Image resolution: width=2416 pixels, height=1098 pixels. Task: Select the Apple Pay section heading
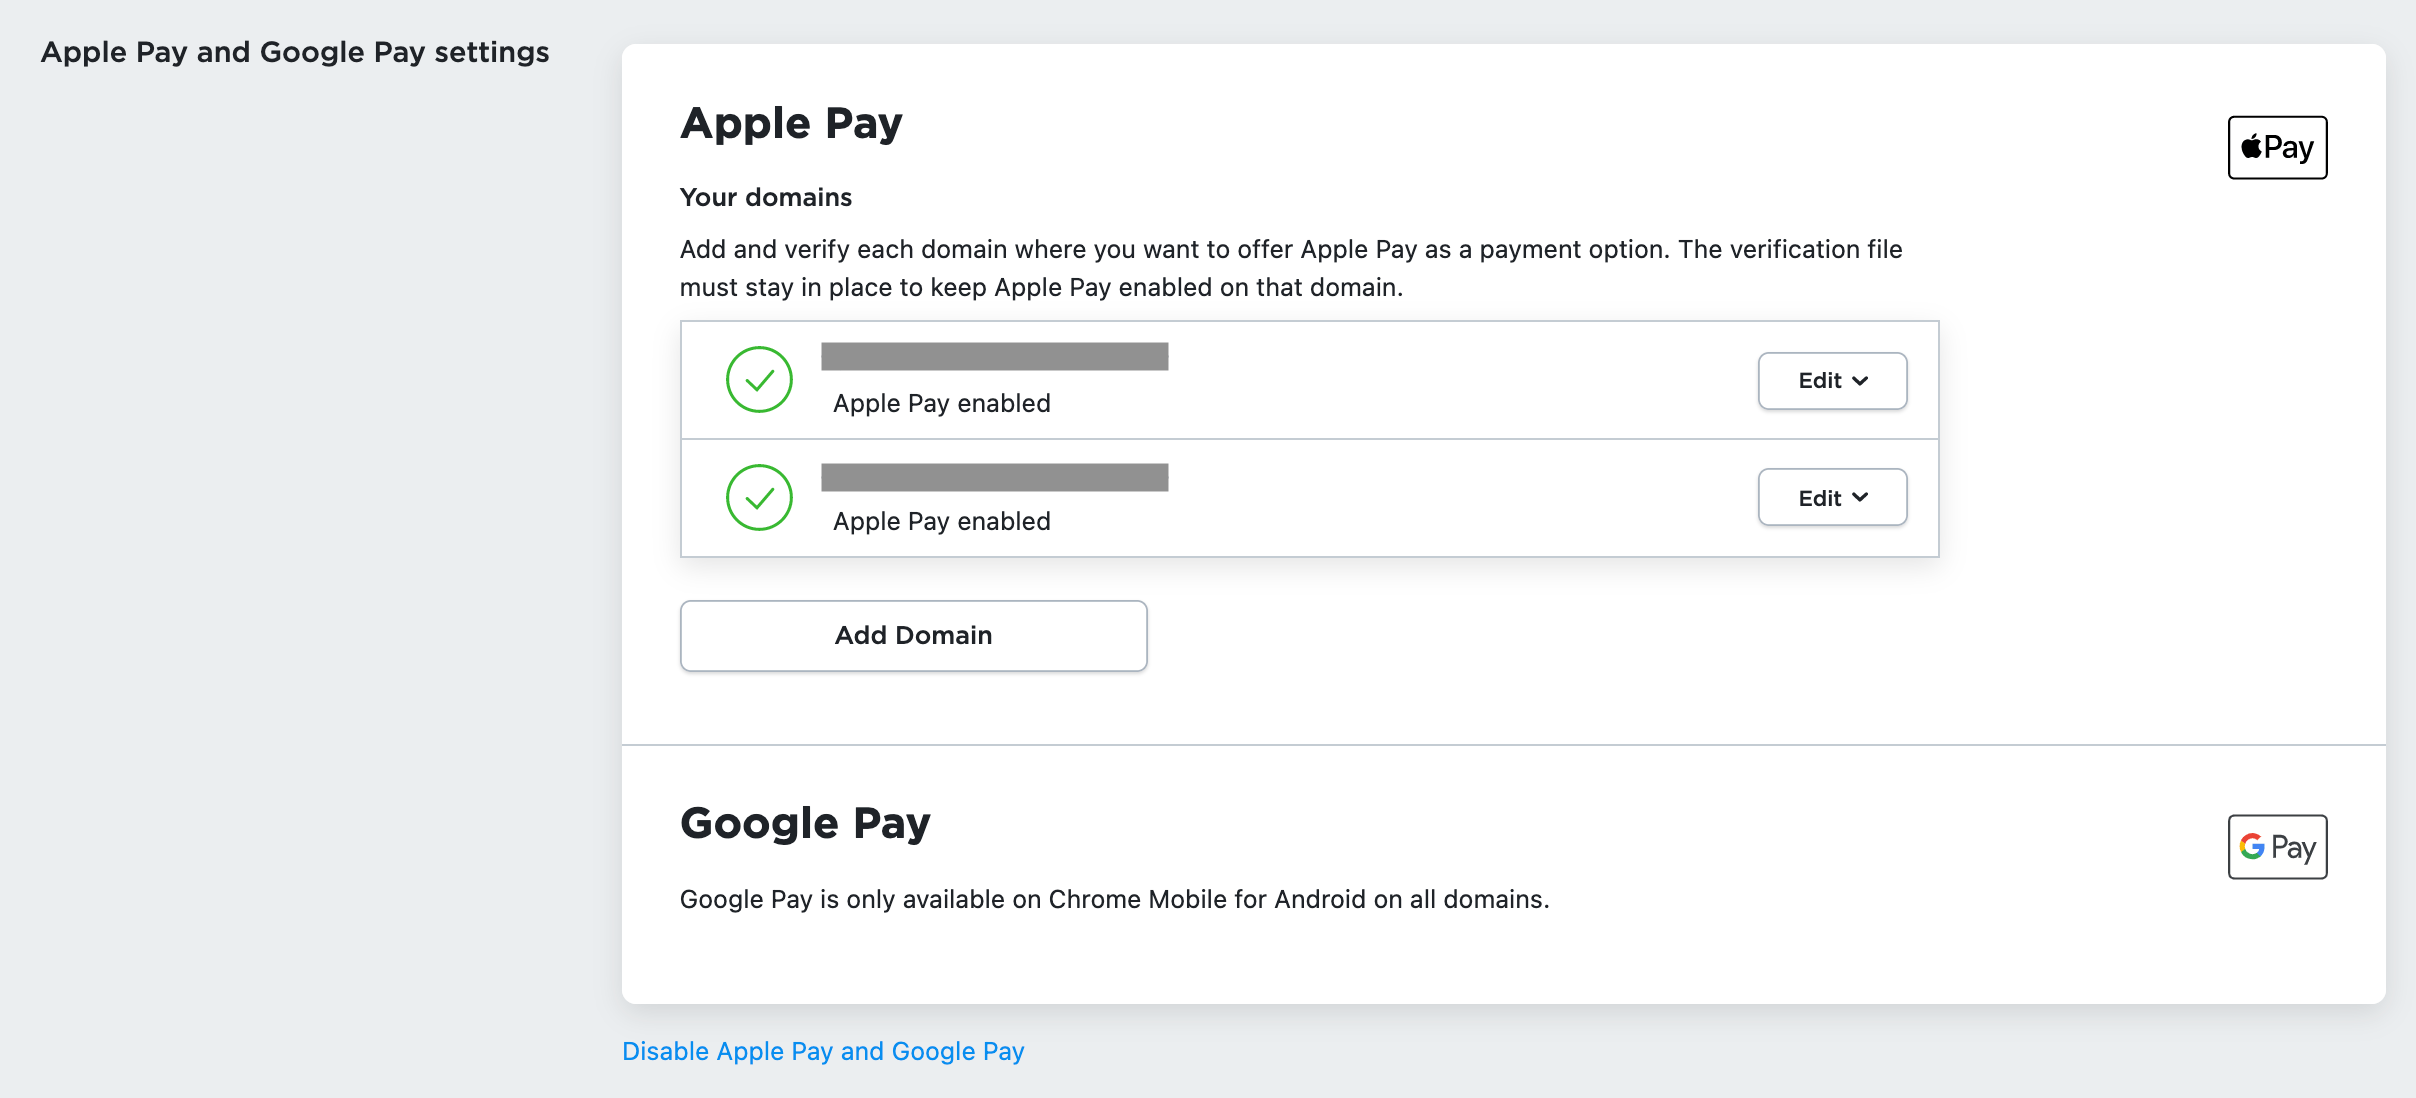[791, 122]
